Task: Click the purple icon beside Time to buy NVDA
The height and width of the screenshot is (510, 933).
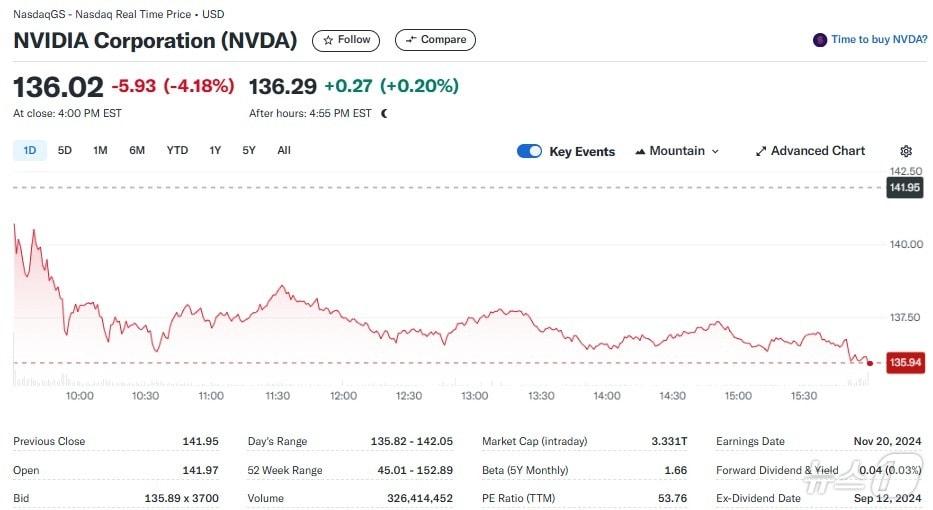Action: pos(820,40)
